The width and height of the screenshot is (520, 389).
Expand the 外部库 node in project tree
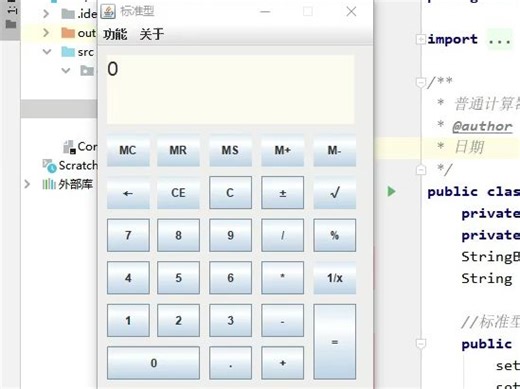(27, 184)
